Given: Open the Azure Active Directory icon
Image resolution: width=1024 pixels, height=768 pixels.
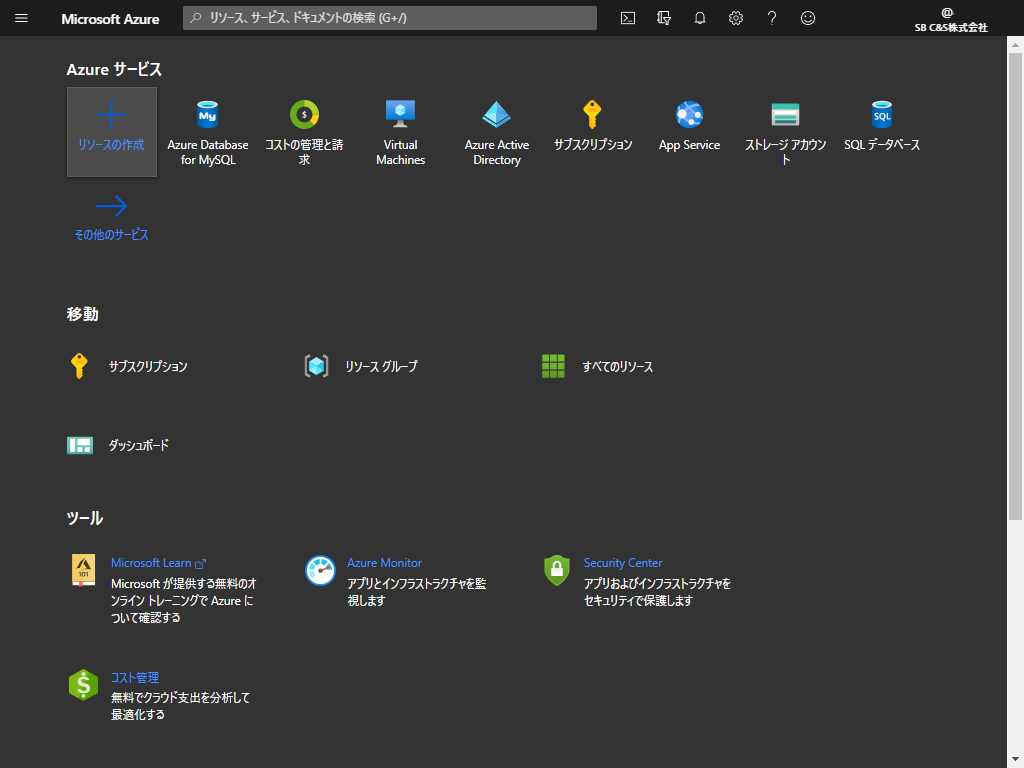Looking at the screenshot, I should (x=496, y=115).
